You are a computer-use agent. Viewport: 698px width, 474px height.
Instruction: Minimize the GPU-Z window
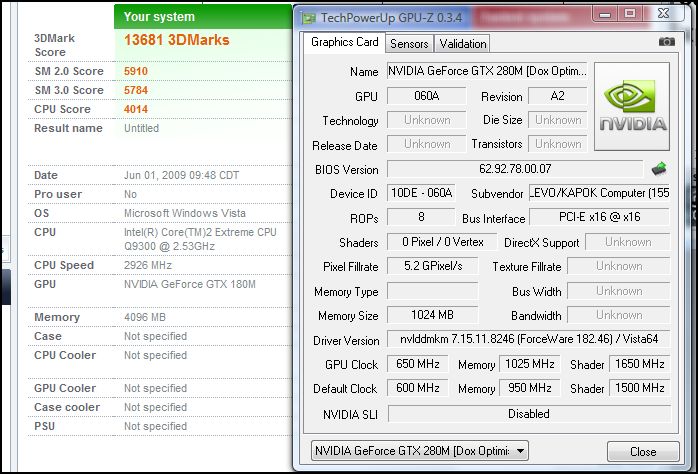(605, 14)
